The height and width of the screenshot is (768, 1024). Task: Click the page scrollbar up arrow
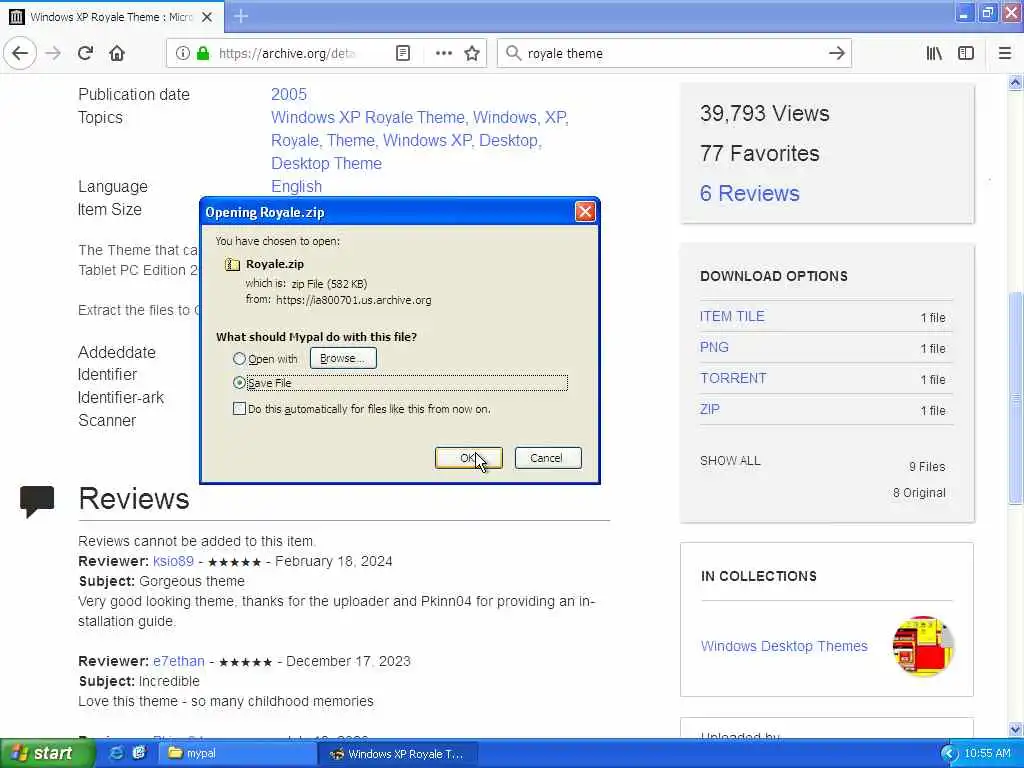(x=1015, y=83)
